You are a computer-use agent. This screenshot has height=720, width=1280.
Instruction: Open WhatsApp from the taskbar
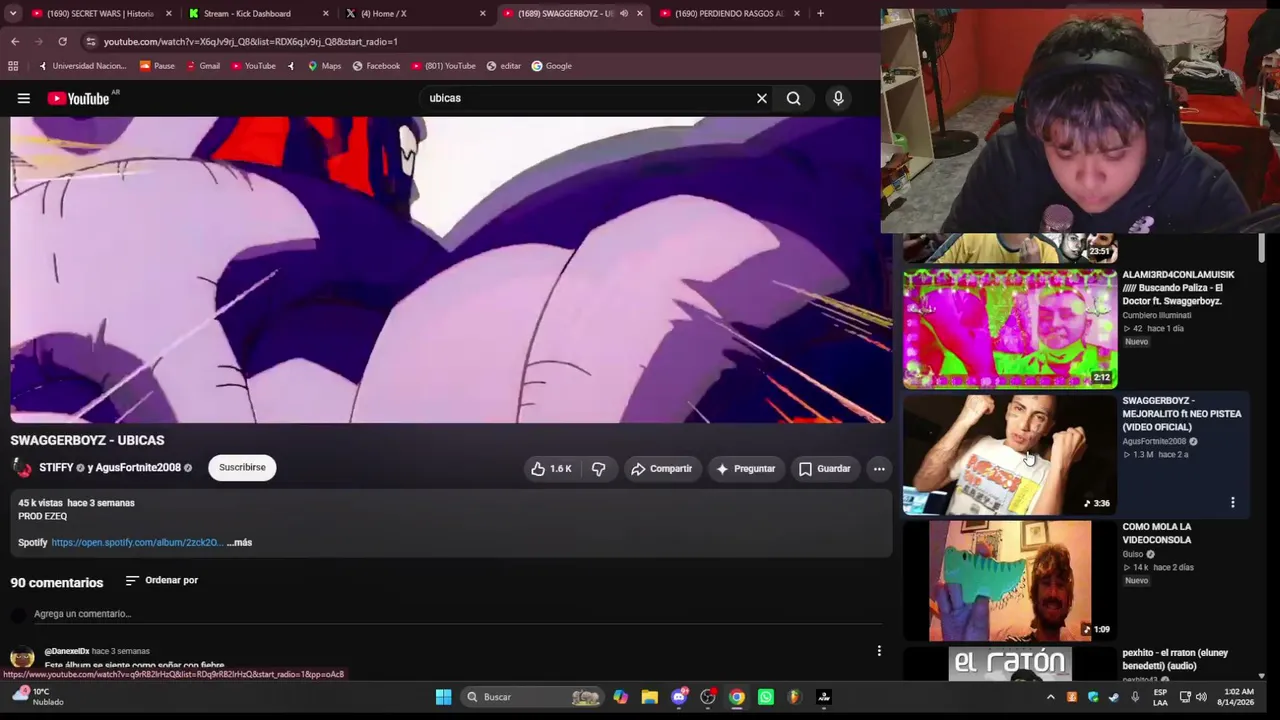(x=766, y=697)
